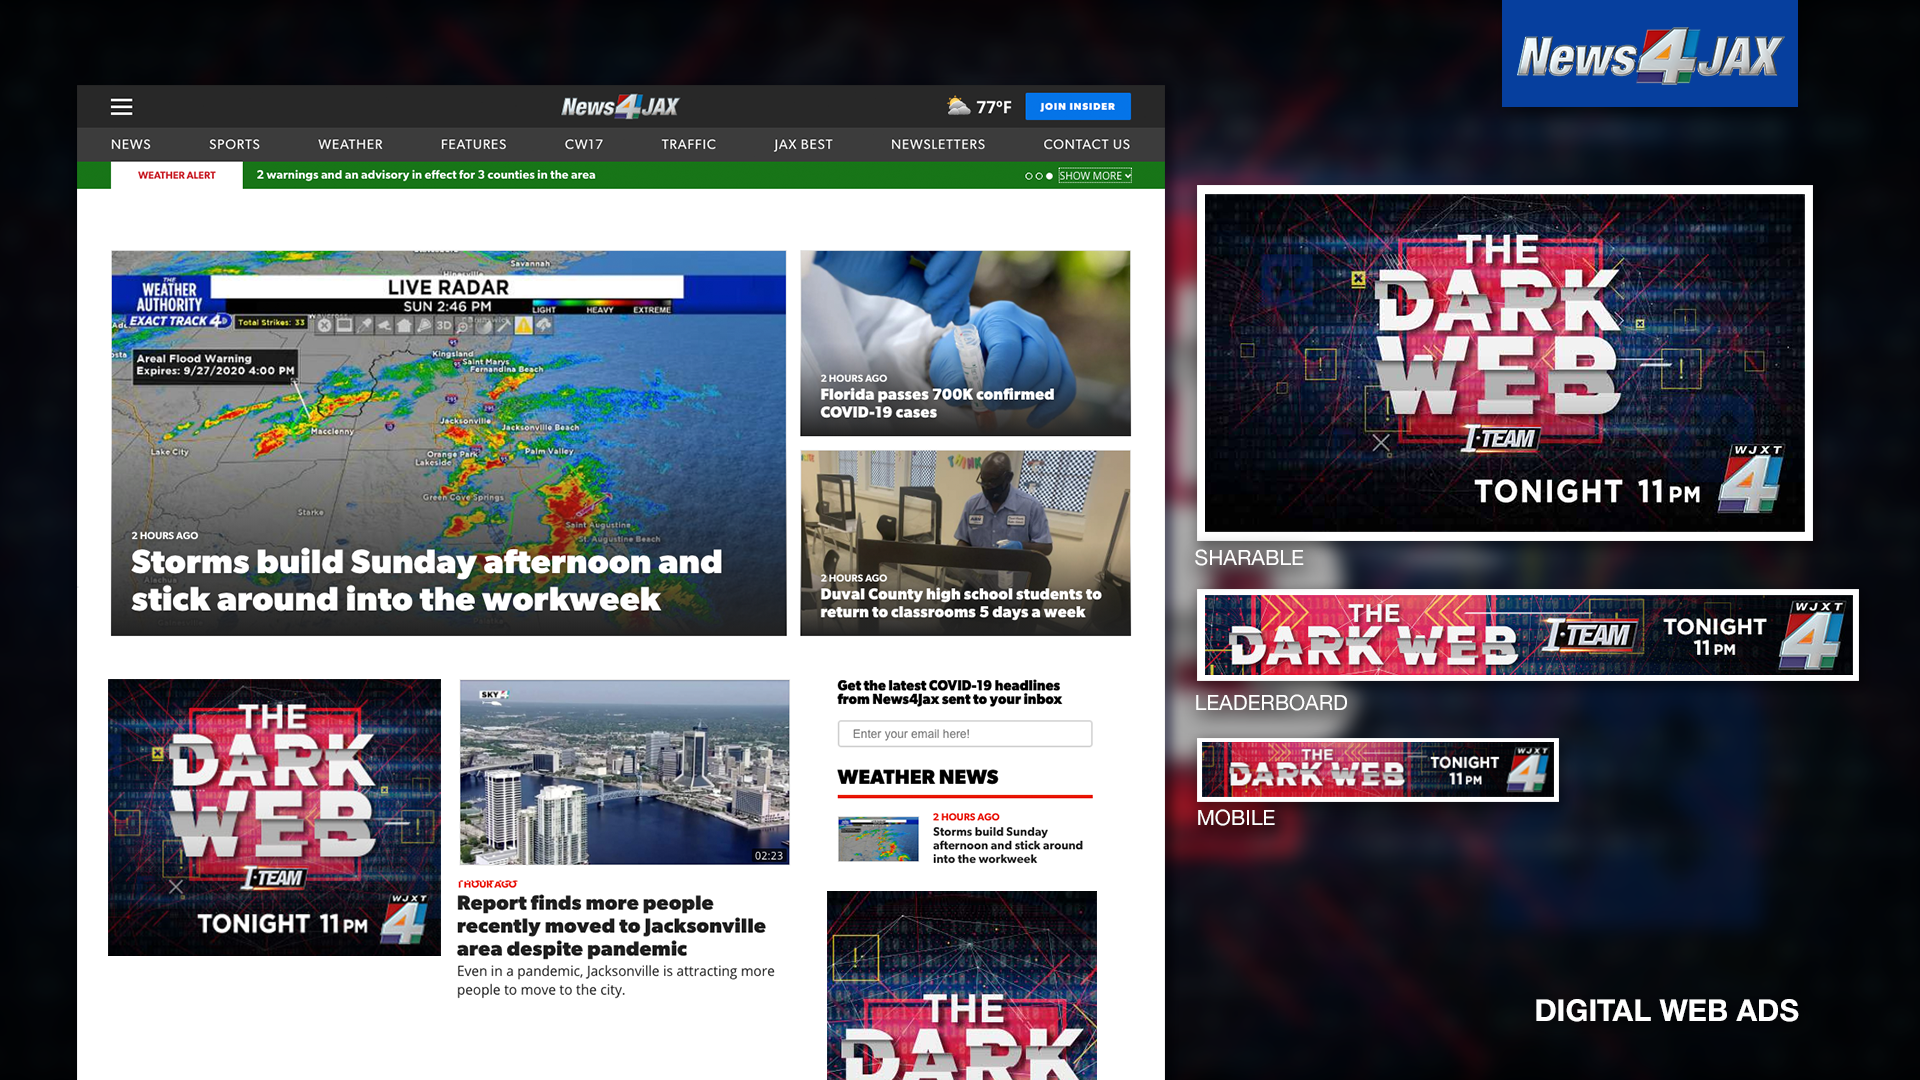Open the CONTACT US menu

1086,144
